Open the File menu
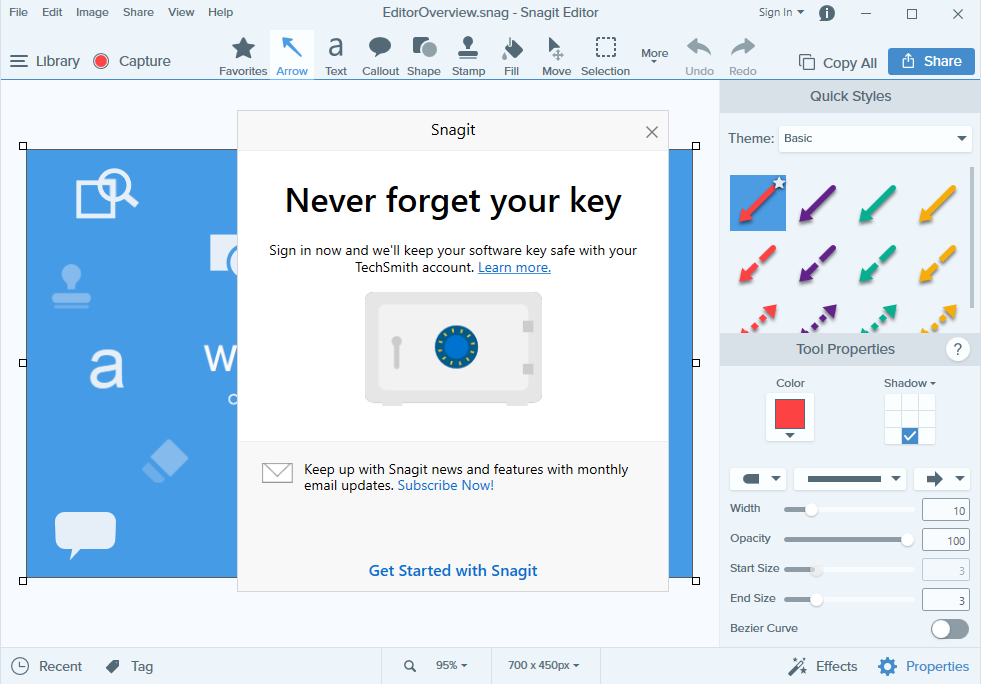This screenshot has width=981, height=684. pos(18,13)
